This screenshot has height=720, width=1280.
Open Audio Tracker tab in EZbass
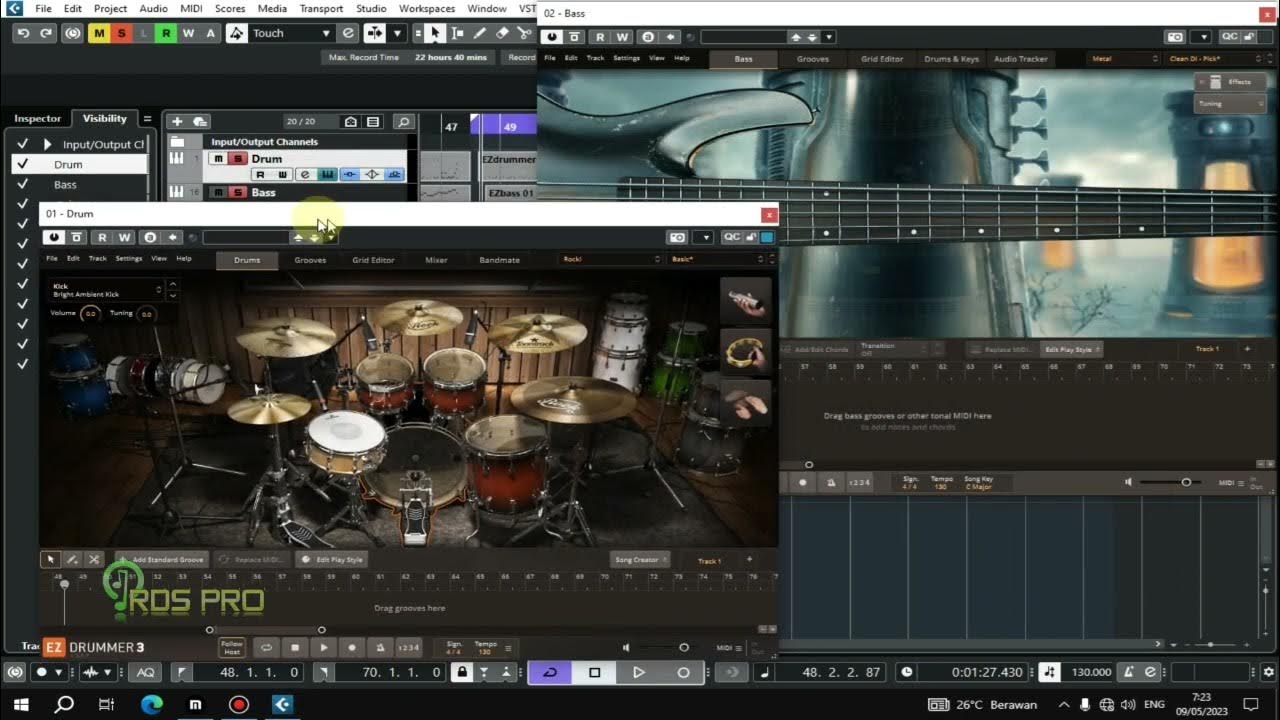click(1020, 59)
